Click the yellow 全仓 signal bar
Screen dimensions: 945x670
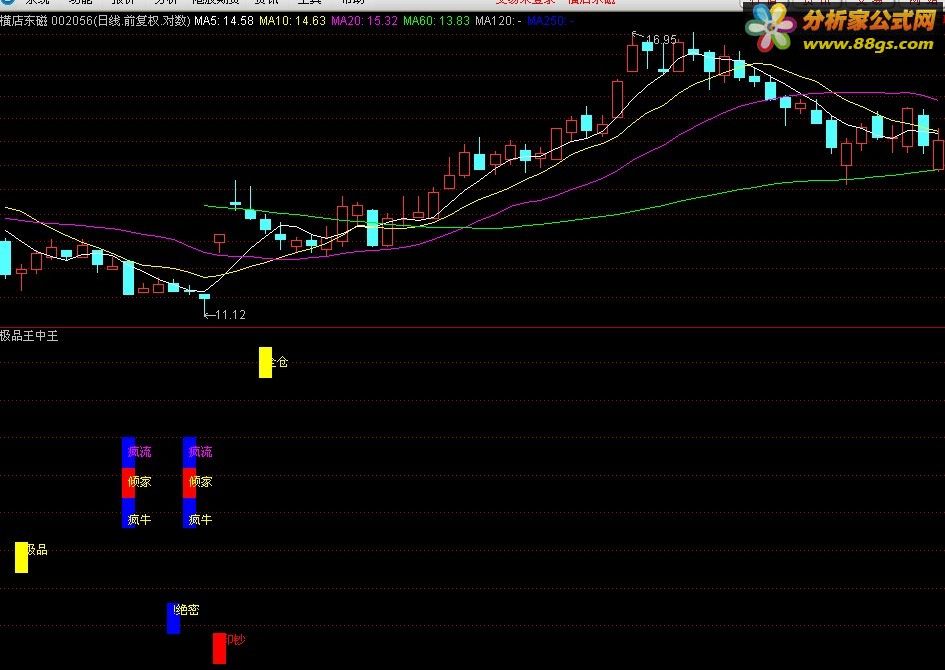pyautogui.click(x=265, y=362)
